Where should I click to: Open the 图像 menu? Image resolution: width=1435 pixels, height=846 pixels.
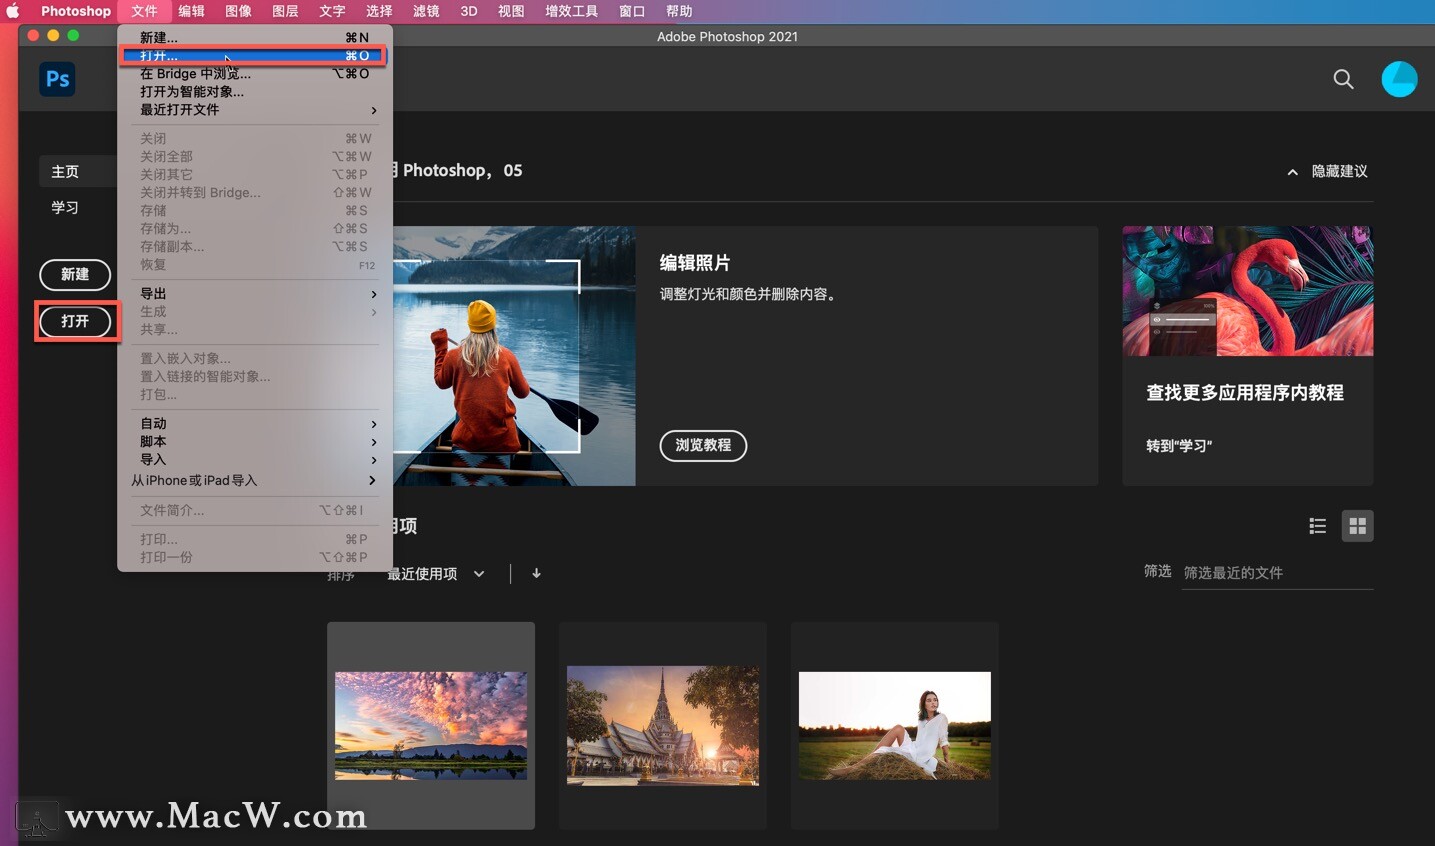click(x=238, y=11)
